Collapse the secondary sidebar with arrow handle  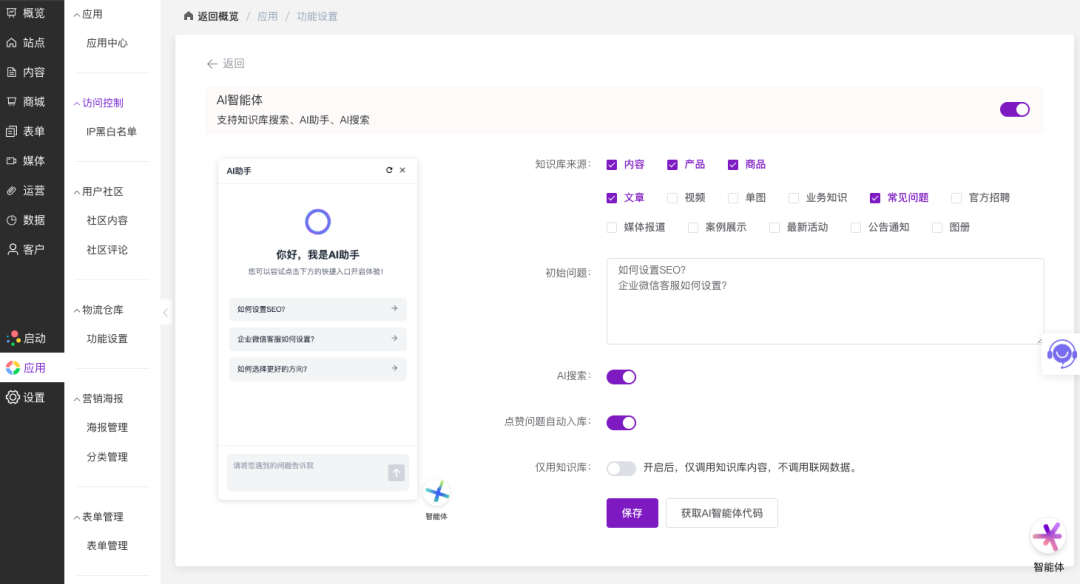[166, 312]
